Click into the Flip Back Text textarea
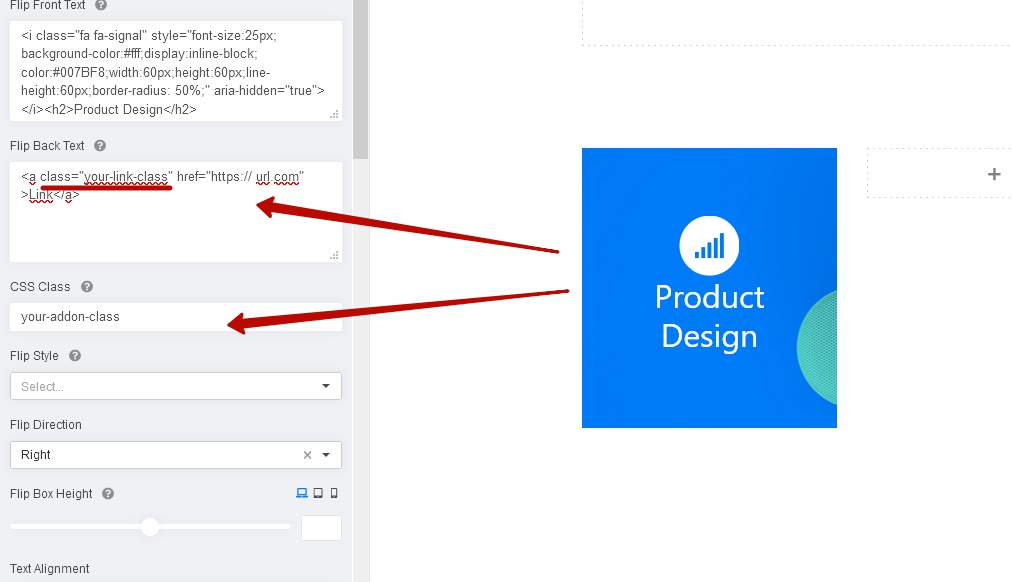This screenshot has height=582, width=1012. 175,225
